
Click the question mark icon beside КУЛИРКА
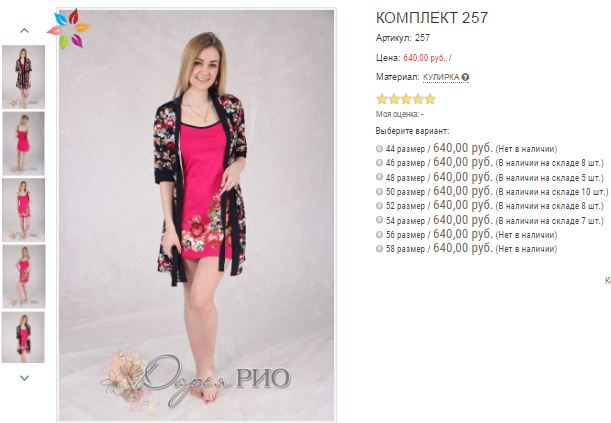tap(465, 78)
